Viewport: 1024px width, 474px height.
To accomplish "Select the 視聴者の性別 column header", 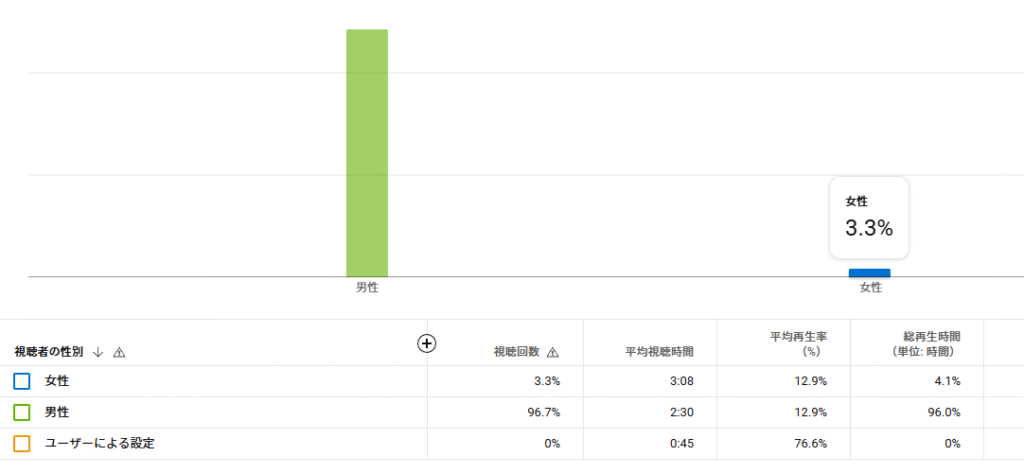I will point(49,352).
